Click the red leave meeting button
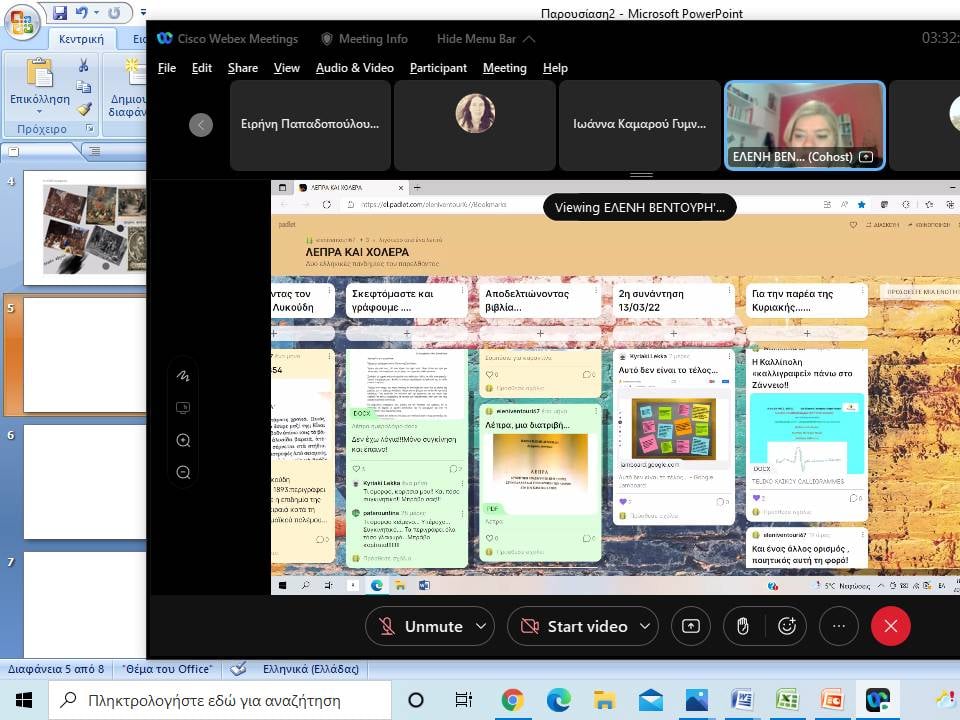The image size is (960, 720). (x=890, y=626)
